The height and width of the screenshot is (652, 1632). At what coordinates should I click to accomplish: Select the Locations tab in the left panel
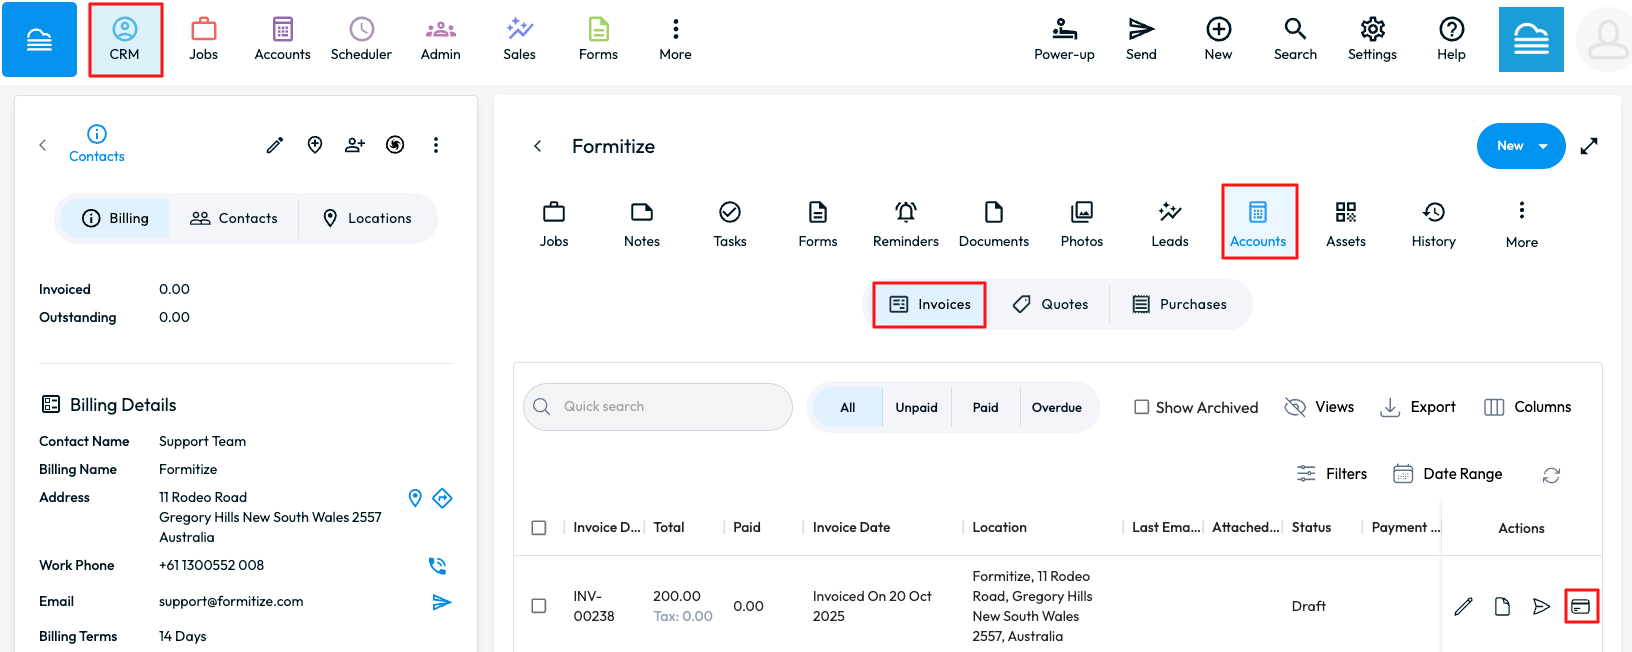click(367, 218)
